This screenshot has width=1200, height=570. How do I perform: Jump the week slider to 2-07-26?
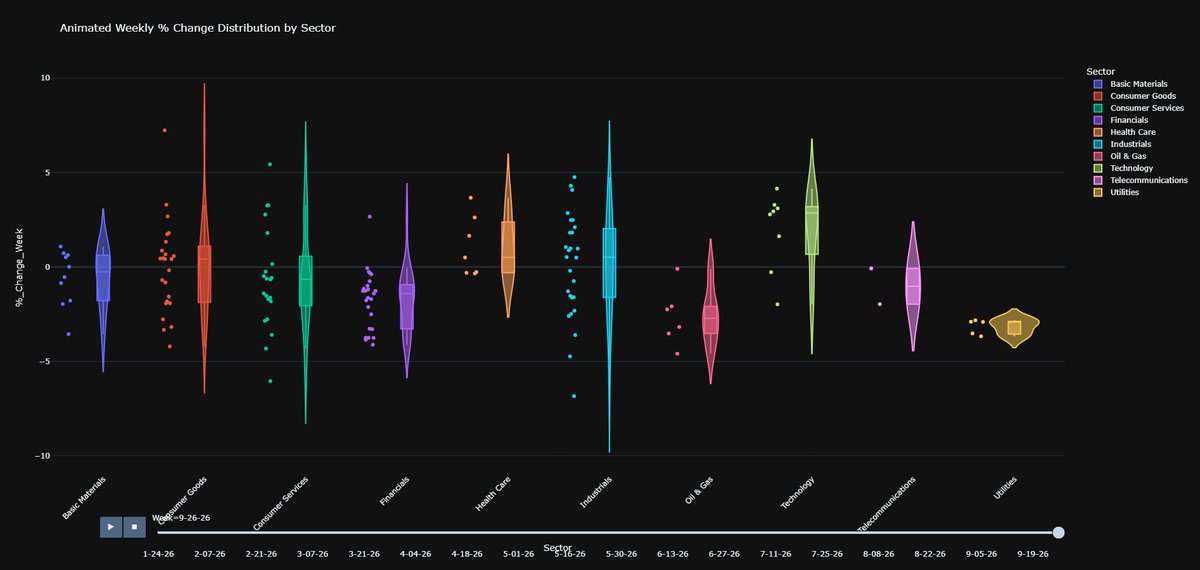tap(210, 553)
